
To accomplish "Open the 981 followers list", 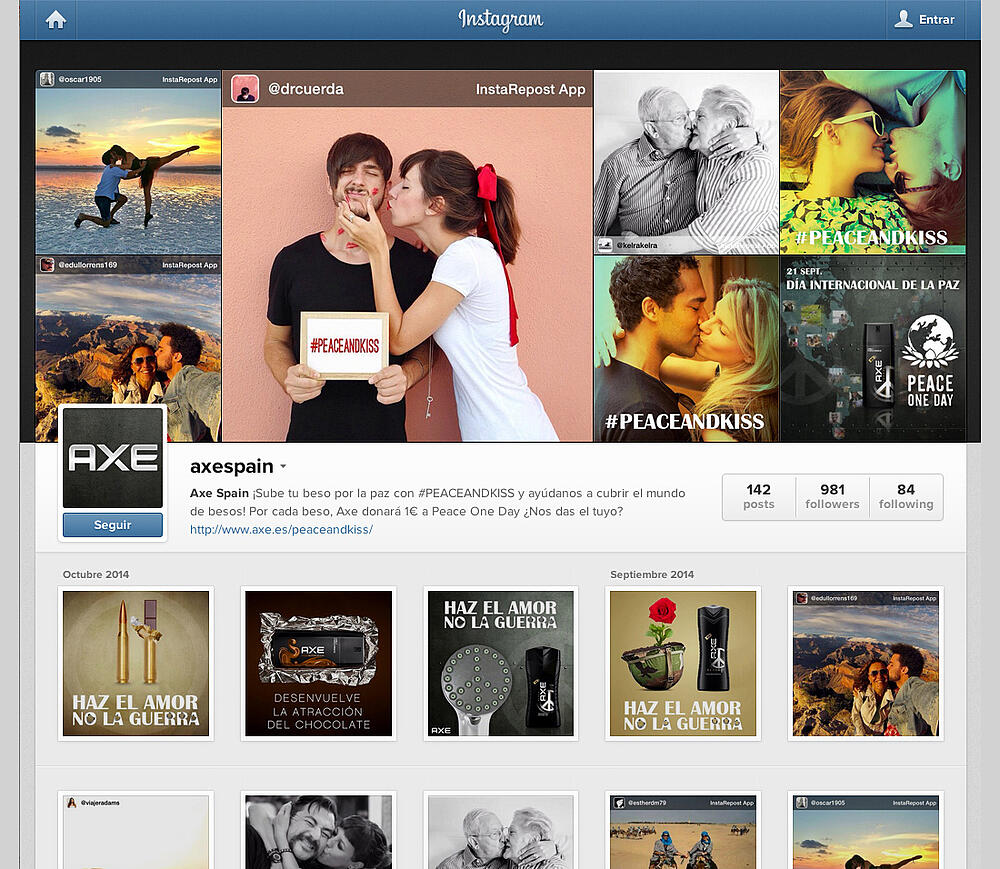I will click(832, 497).
